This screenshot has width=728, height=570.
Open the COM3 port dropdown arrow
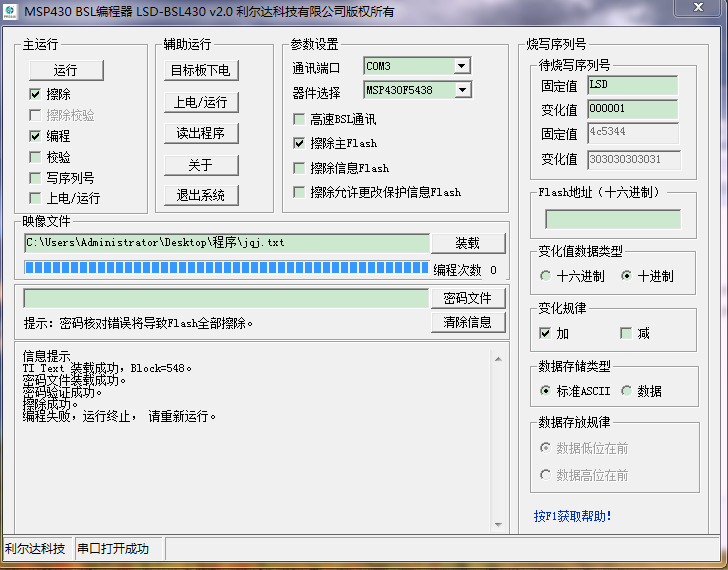(x=462, y=66)
